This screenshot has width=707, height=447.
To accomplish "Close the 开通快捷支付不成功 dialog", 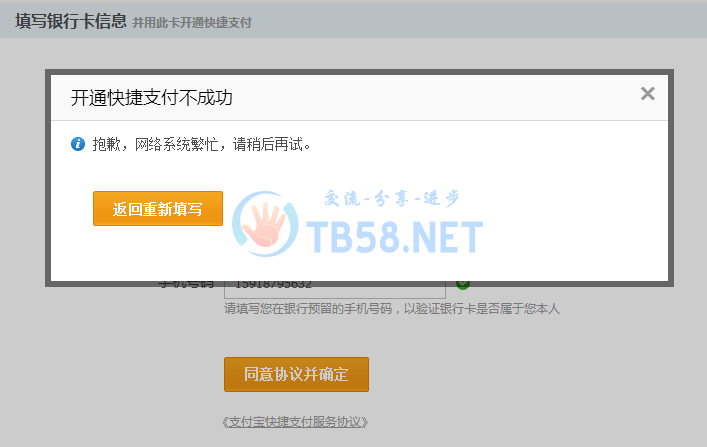I will [647, 93].
